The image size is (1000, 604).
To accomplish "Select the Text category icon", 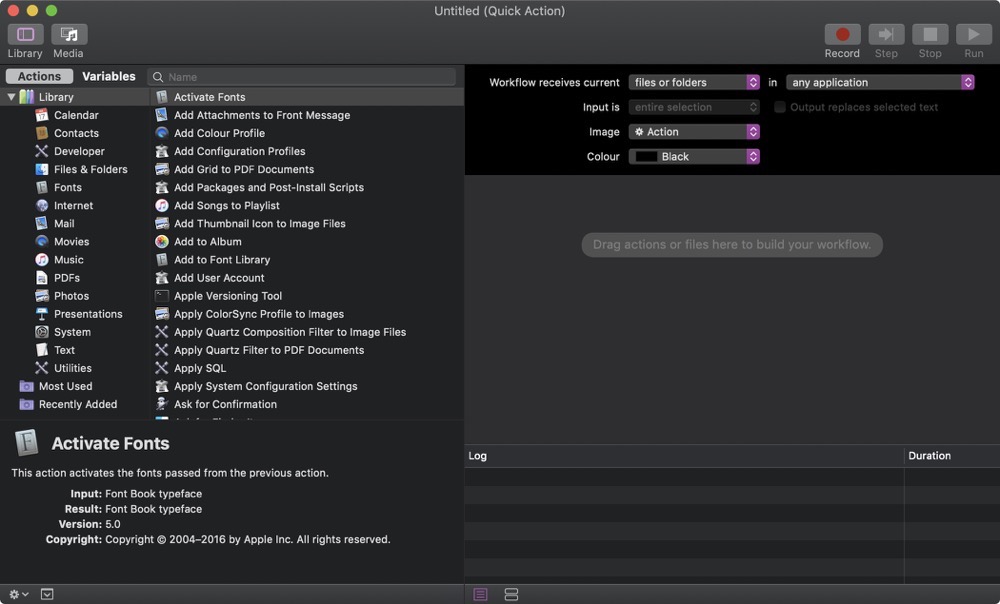I will tap(41, 350).
